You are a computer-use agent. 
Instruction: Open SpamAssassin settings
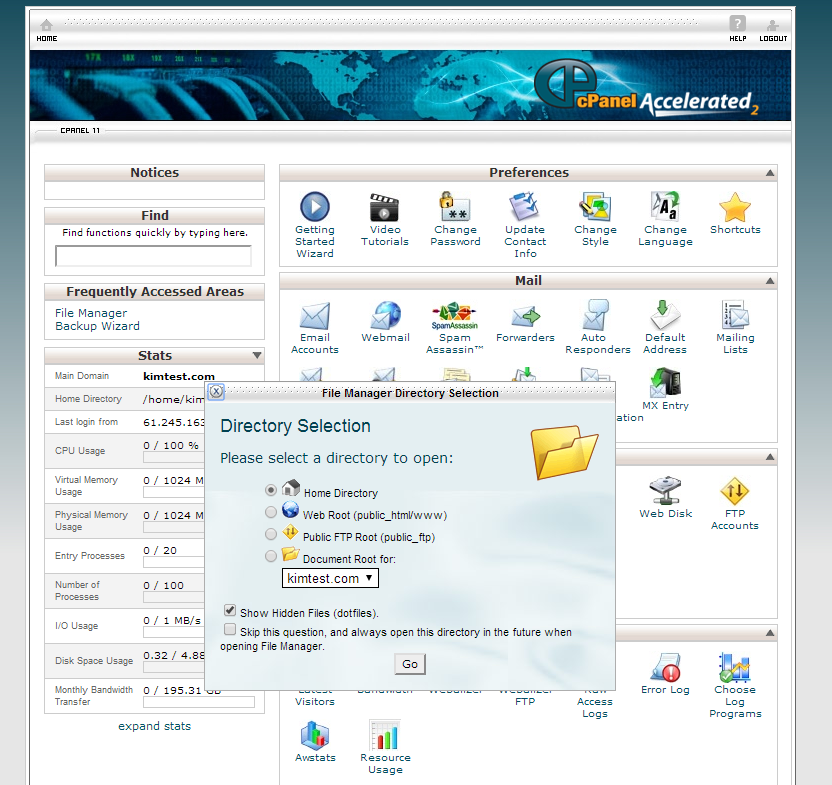pos(455,313)
